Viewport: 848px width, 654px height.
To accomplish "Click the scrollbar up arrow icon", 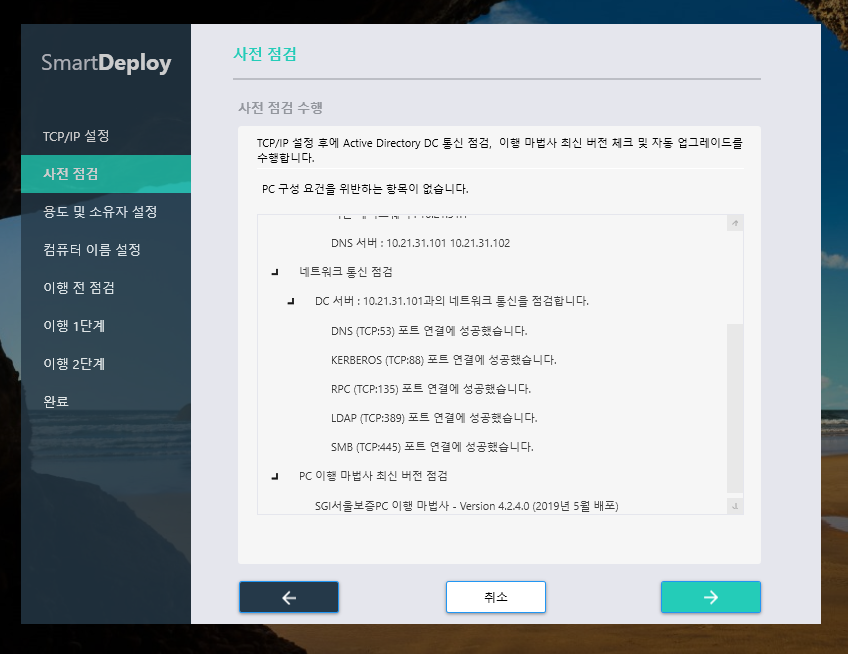I will 734,222.
